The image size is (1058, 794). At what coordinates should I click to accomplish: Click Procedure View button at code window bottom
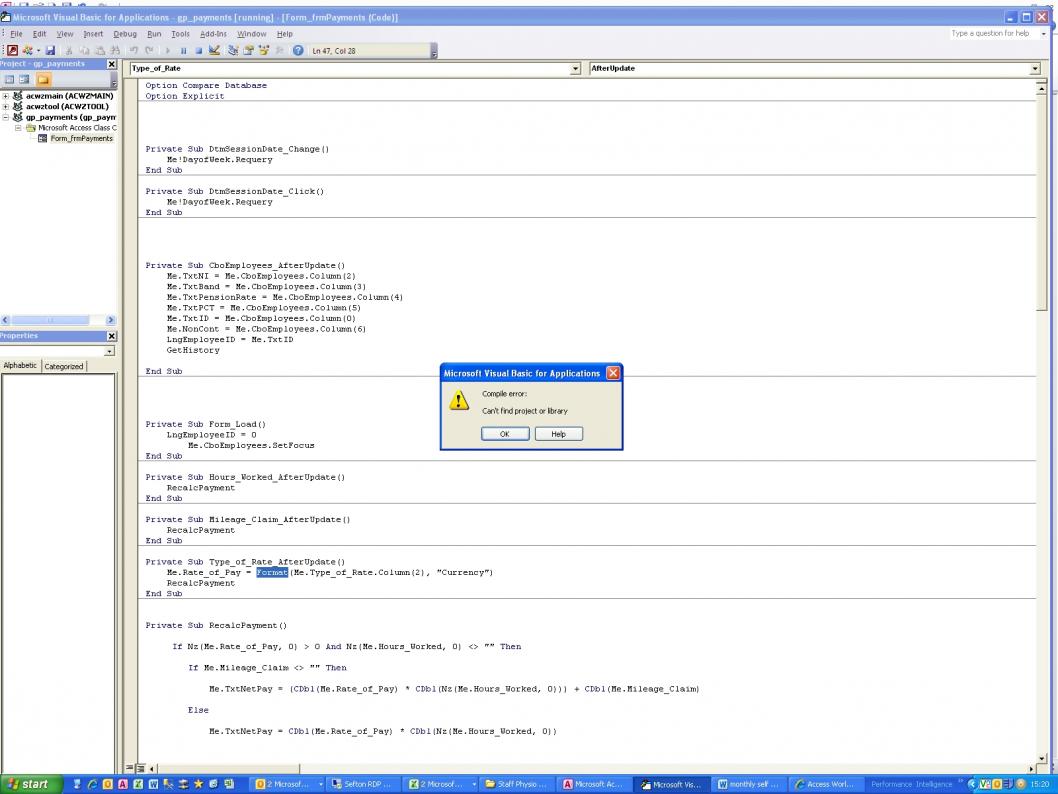tap(130, 768)
